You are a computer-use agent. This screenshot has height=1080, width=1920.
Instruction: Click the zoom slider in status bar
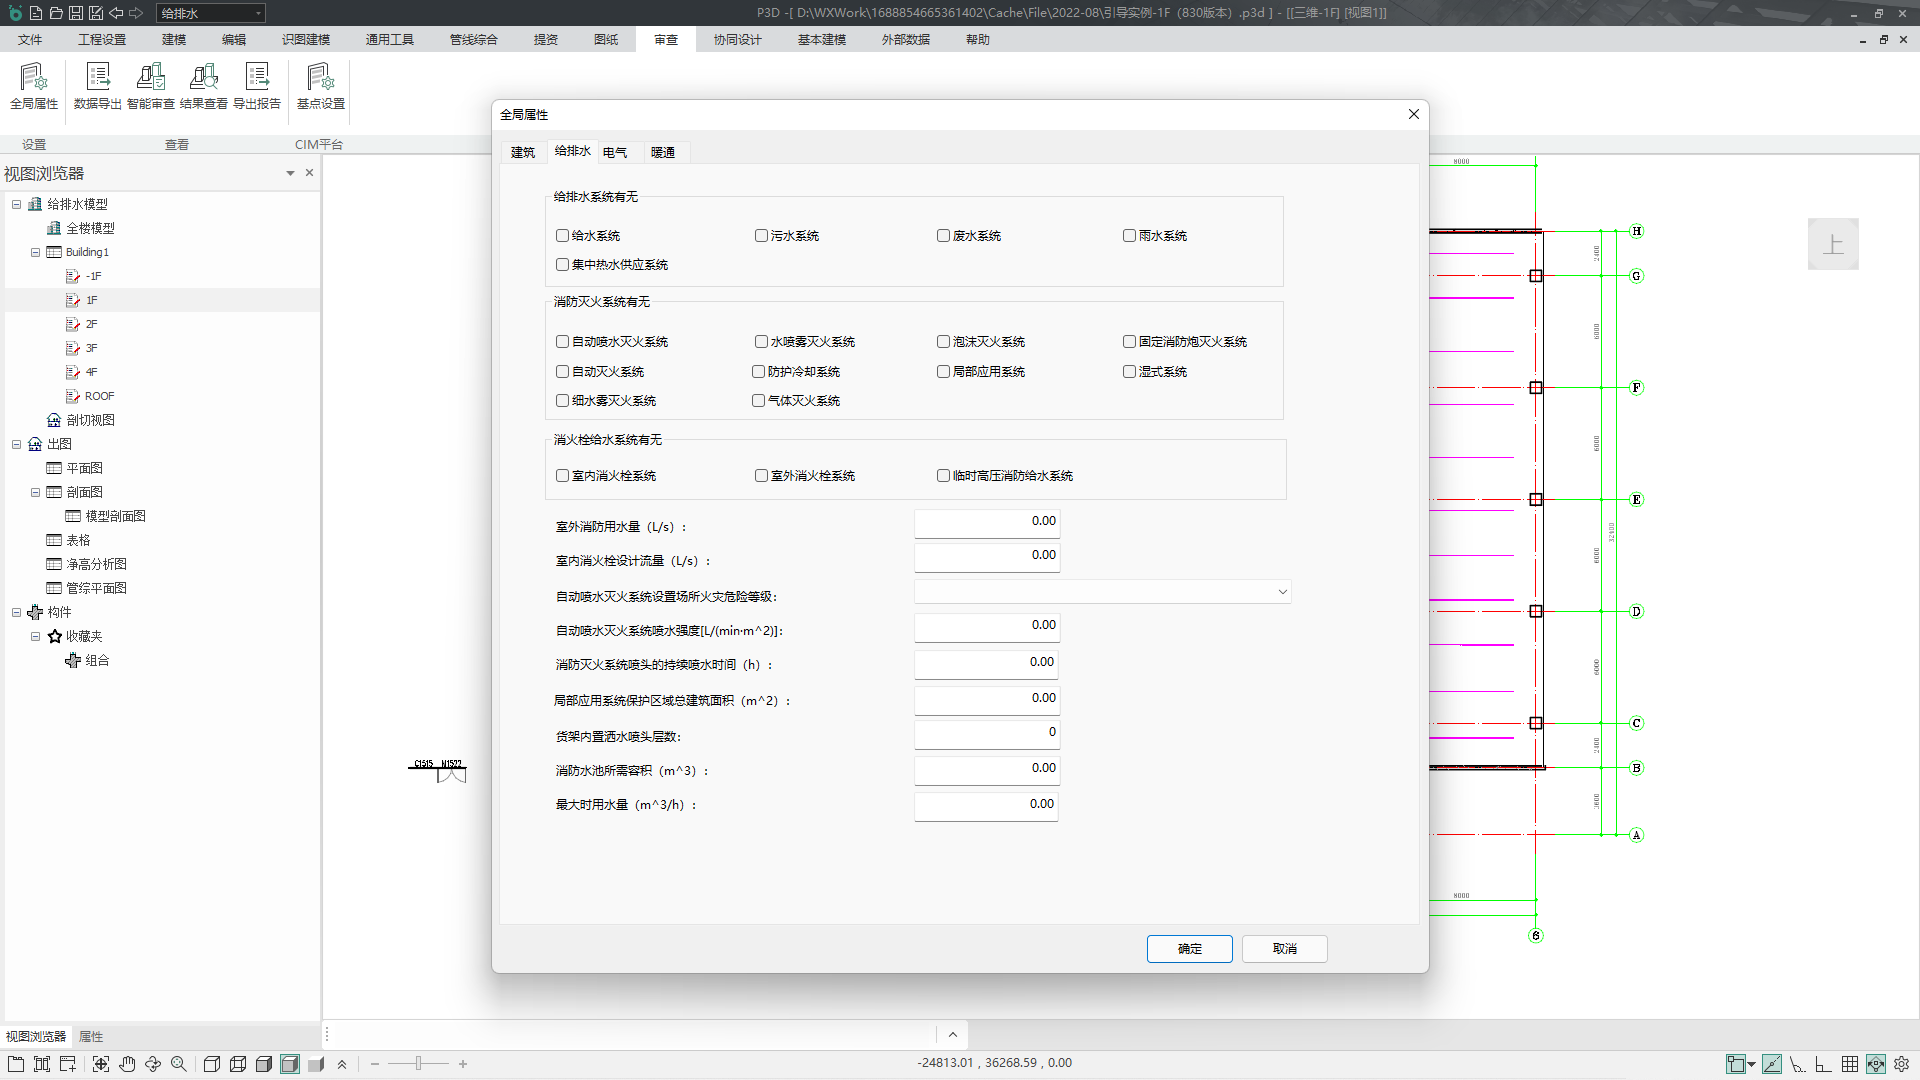point(418,1064)
